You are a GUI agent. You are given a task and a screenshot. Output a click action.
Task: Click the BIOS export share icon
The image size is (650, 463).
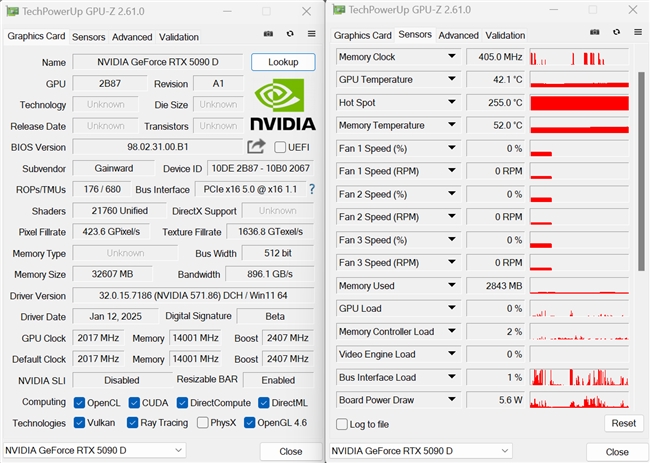[x=256, y=148]
